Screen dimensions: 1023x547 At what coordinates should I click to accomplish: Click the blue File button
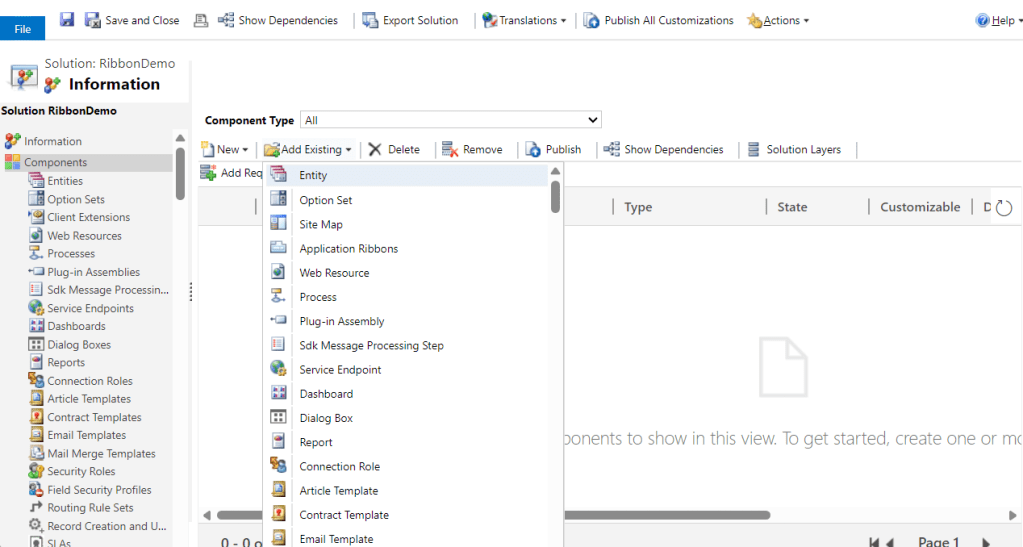pyautogui.click(x=22, y=29)
